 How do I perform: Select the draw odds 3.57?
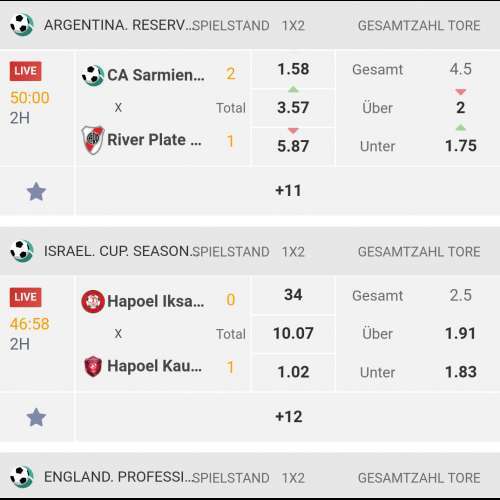pyautogui.click(x=293, y=108)
